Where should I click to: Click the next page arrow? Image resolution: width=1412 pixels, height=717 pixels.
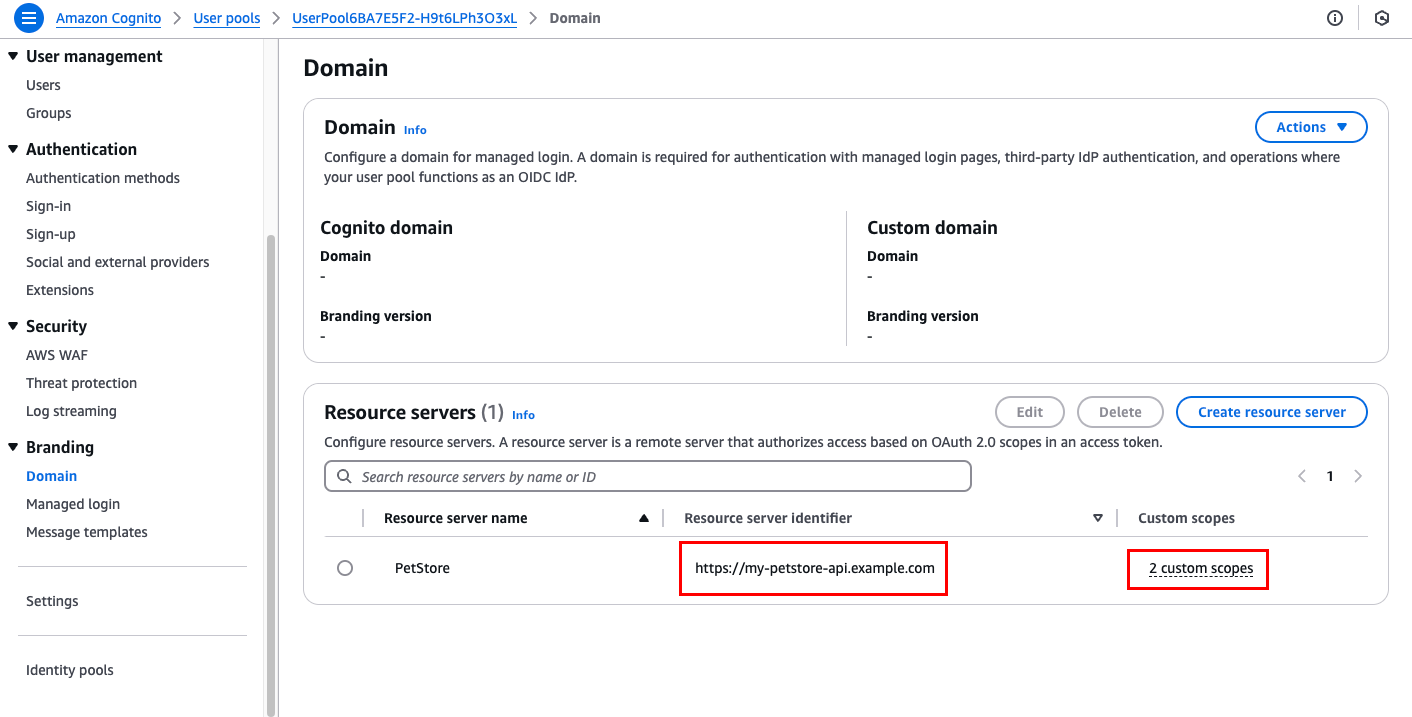click(x=1358, y=476)
